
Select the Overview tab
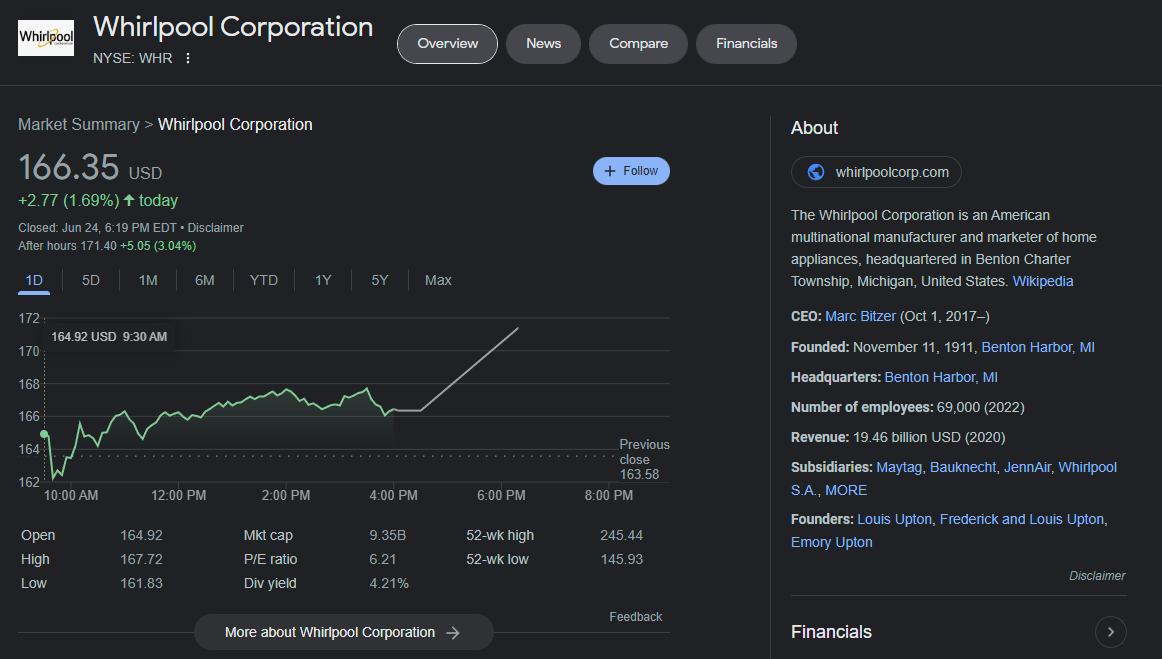coord(448,44)
